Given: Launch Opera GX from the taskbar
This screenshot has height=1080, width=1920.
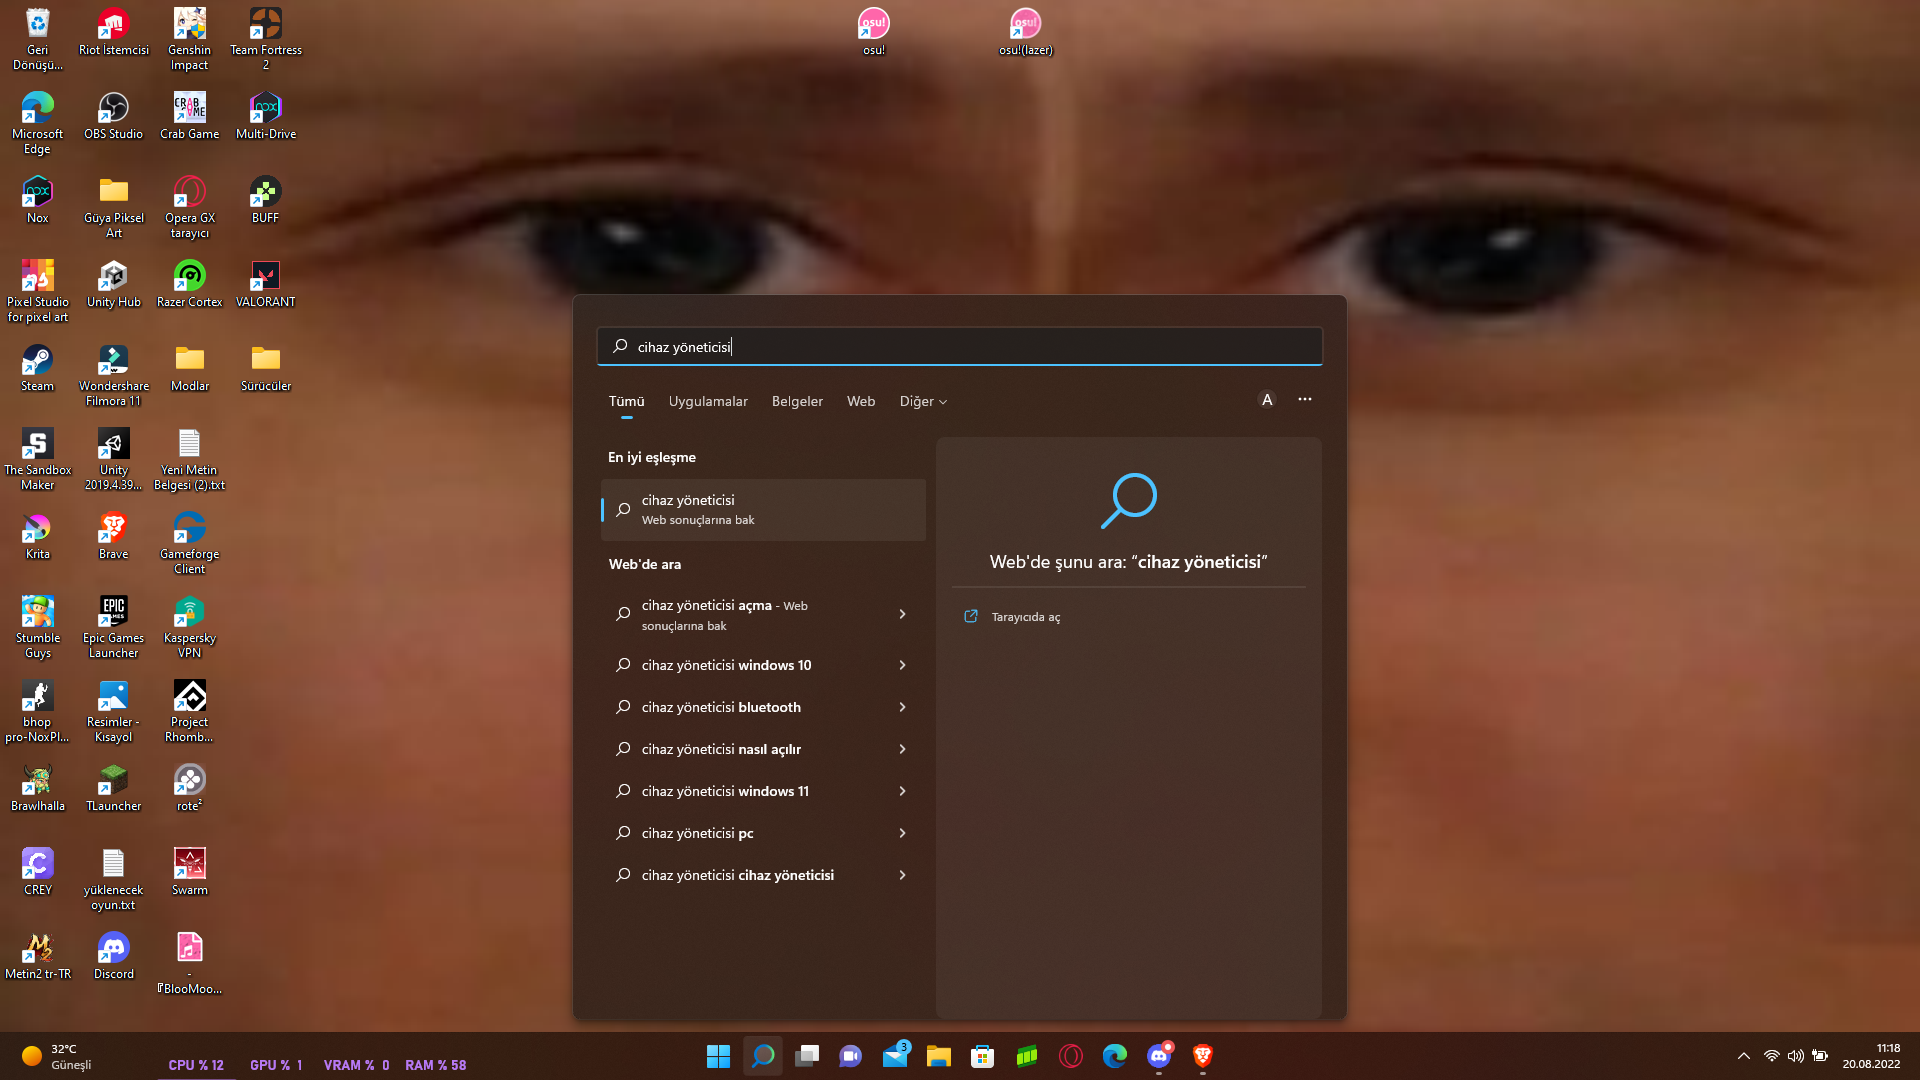Looking at the screenshot, I should click(1071, 1056).
